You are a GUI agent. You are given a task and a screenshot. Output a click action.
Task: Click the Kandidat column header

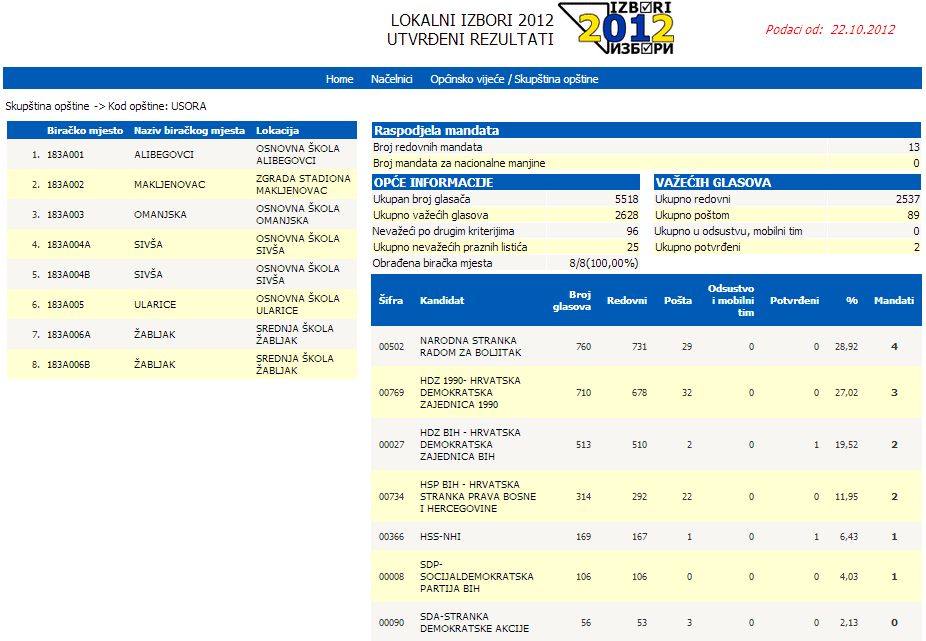(442, 300)
